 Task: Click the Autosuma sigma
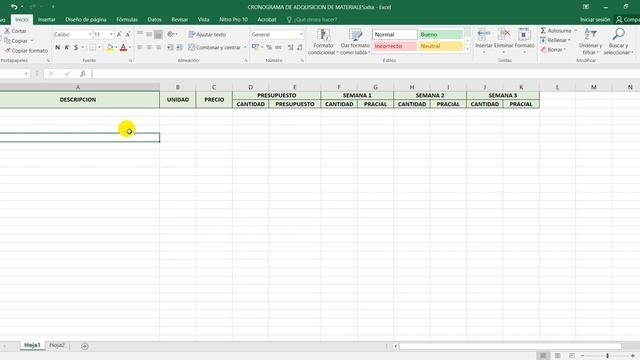point(543,31)
